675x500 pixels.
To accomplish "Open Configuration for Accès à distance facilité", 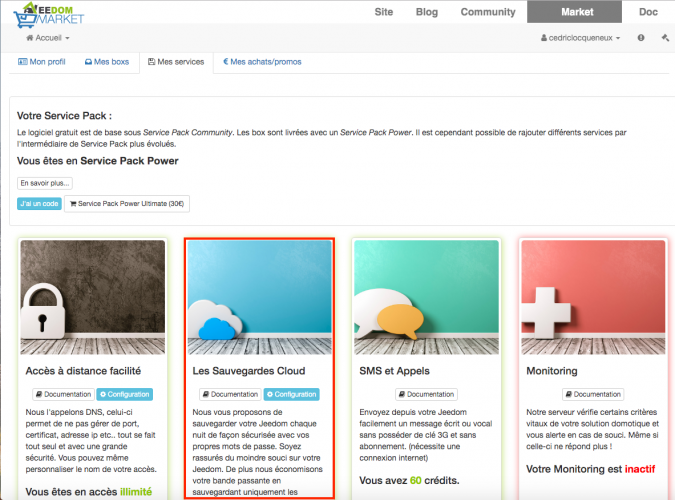I will pyautogui.click(x=124, y=394).
